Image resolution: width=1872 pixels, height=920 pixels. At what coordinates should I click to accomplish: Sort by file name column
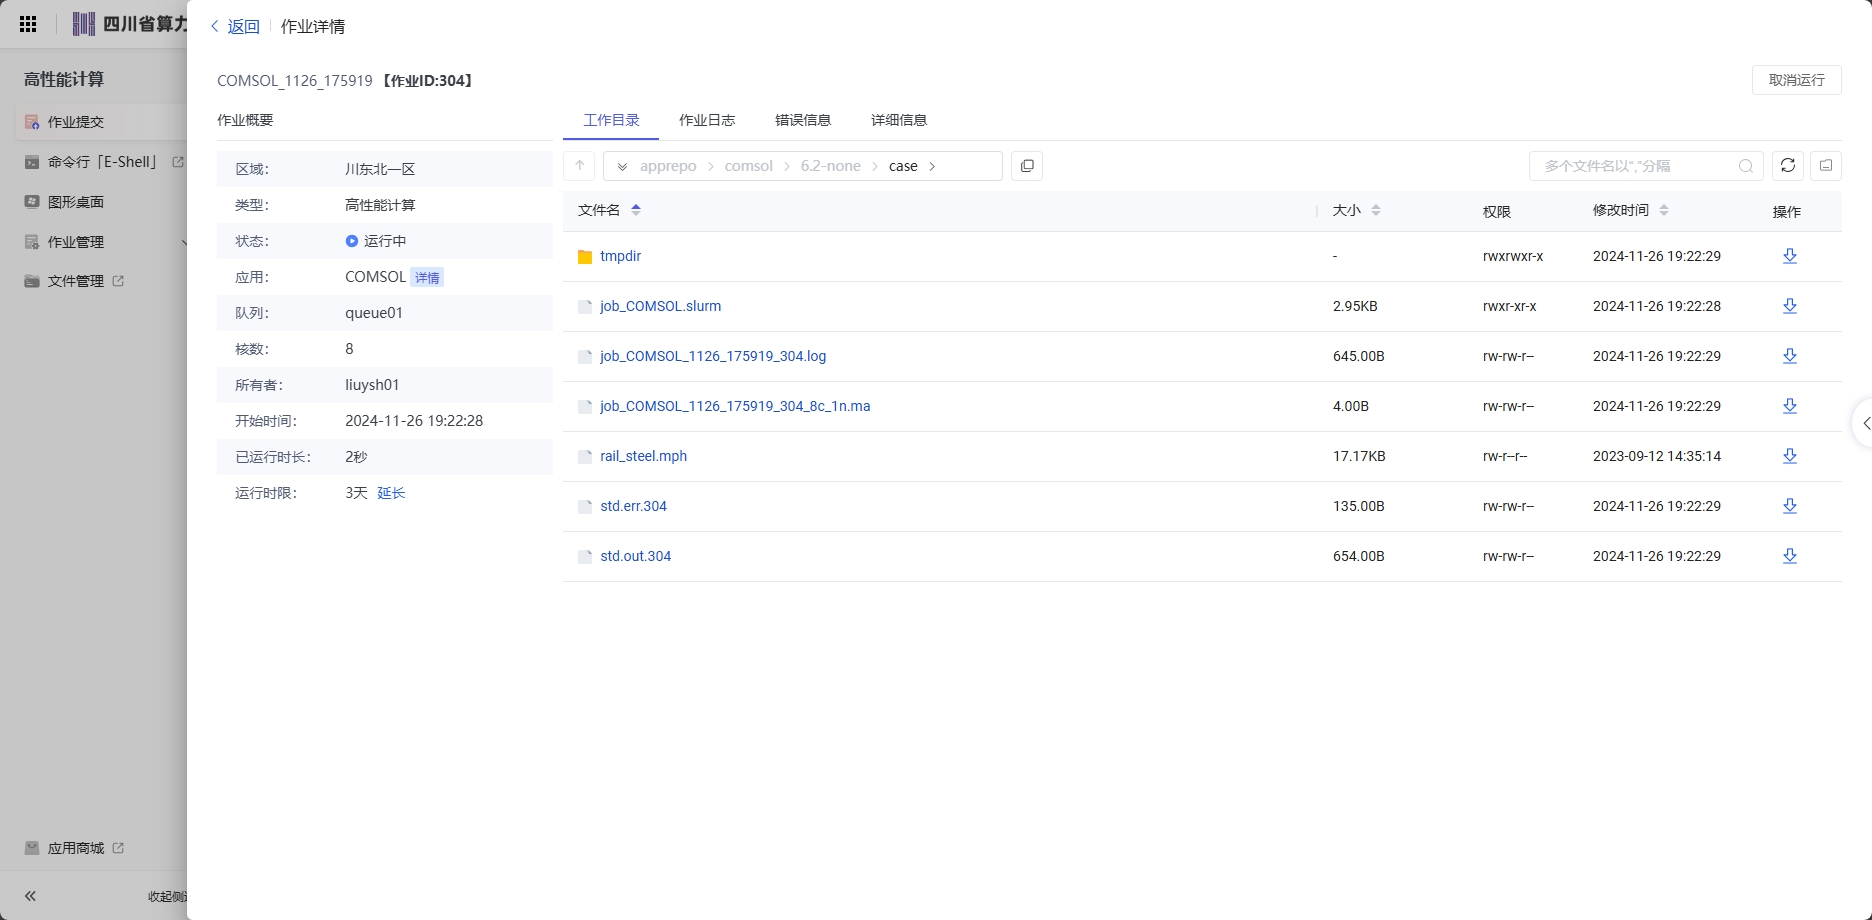636,210
